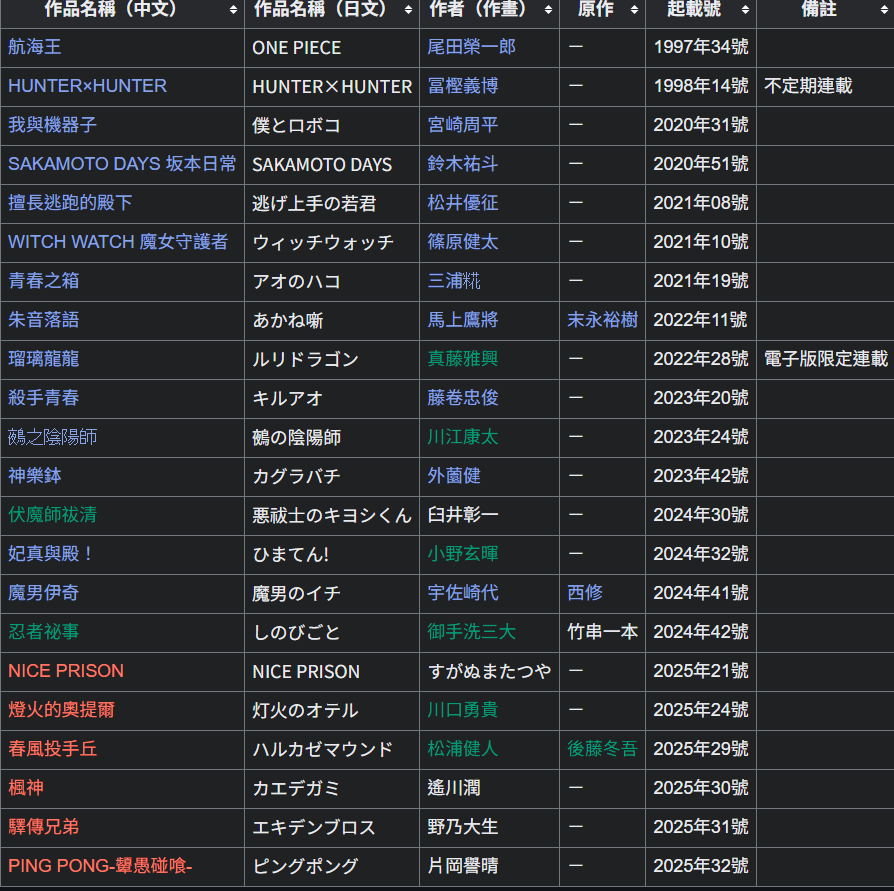Sort by 作者（作畫） column sort arrows
The width and height of the screenshot is (894, 891).
click(548, 9)
